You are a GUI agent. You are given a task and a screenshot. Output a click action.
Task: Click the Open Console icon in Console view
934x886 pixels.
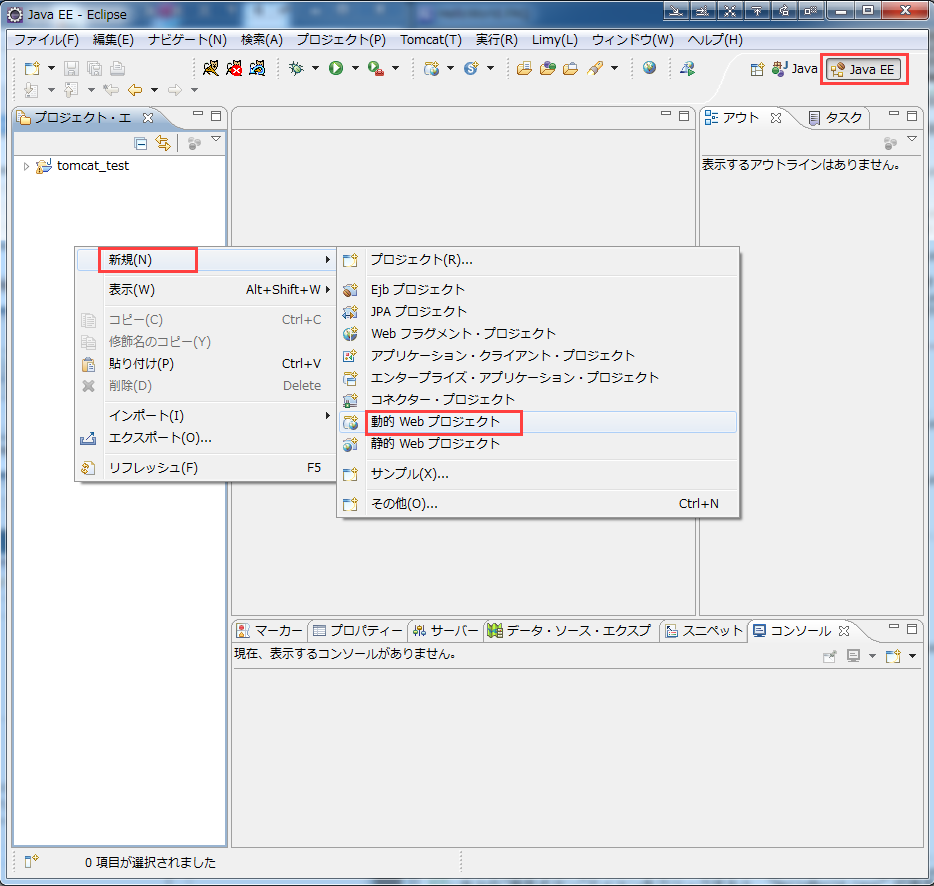[x=893, y=656]
